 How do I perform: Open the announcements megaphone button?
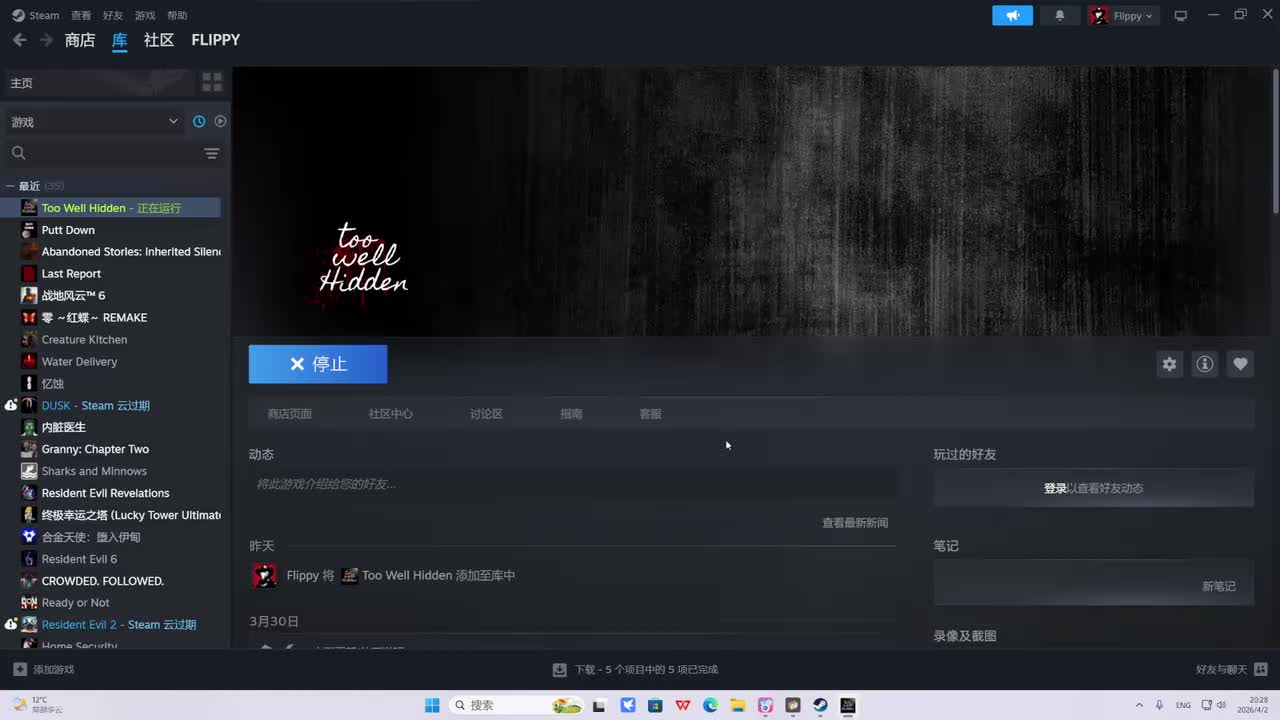pyautogui.click(x=1012, y=15)
